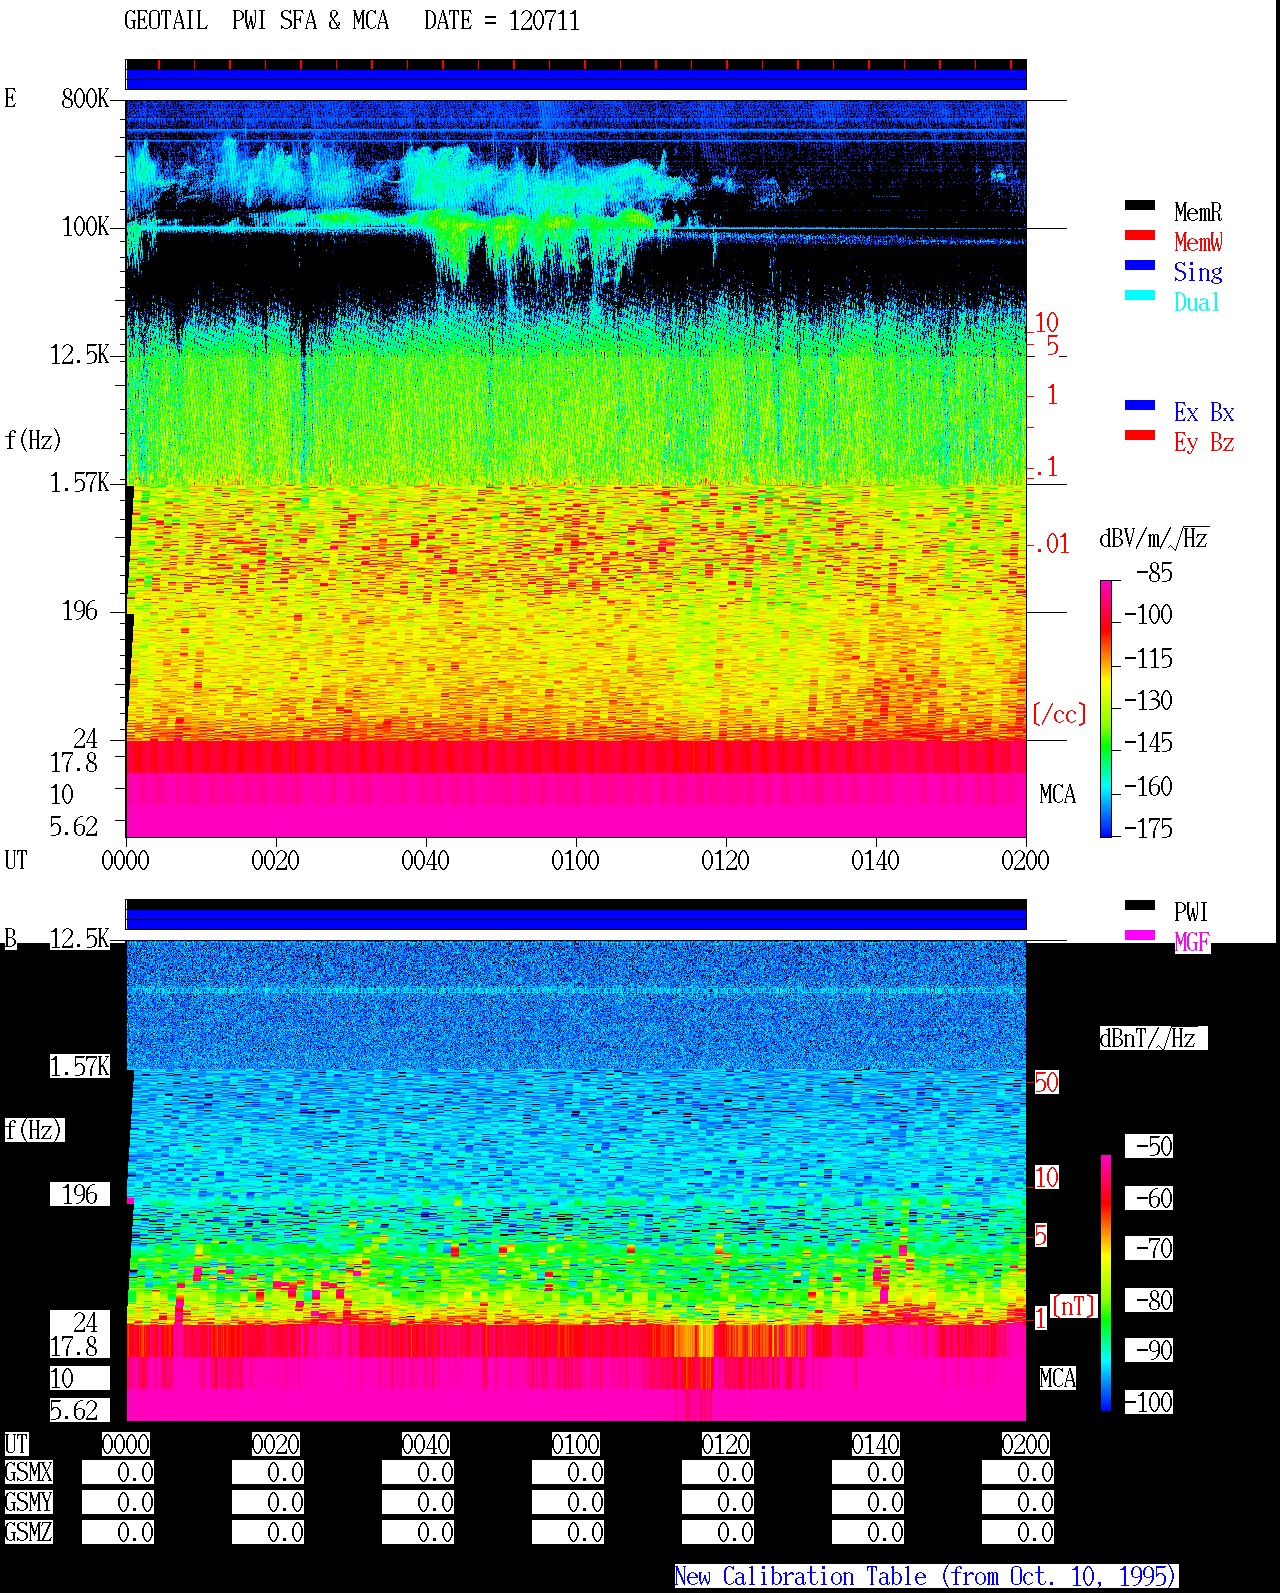Viewport: 1280px width, 1593px height.
Task: Click the '[/cc]' density unit label
Action: coord(1059,714)
